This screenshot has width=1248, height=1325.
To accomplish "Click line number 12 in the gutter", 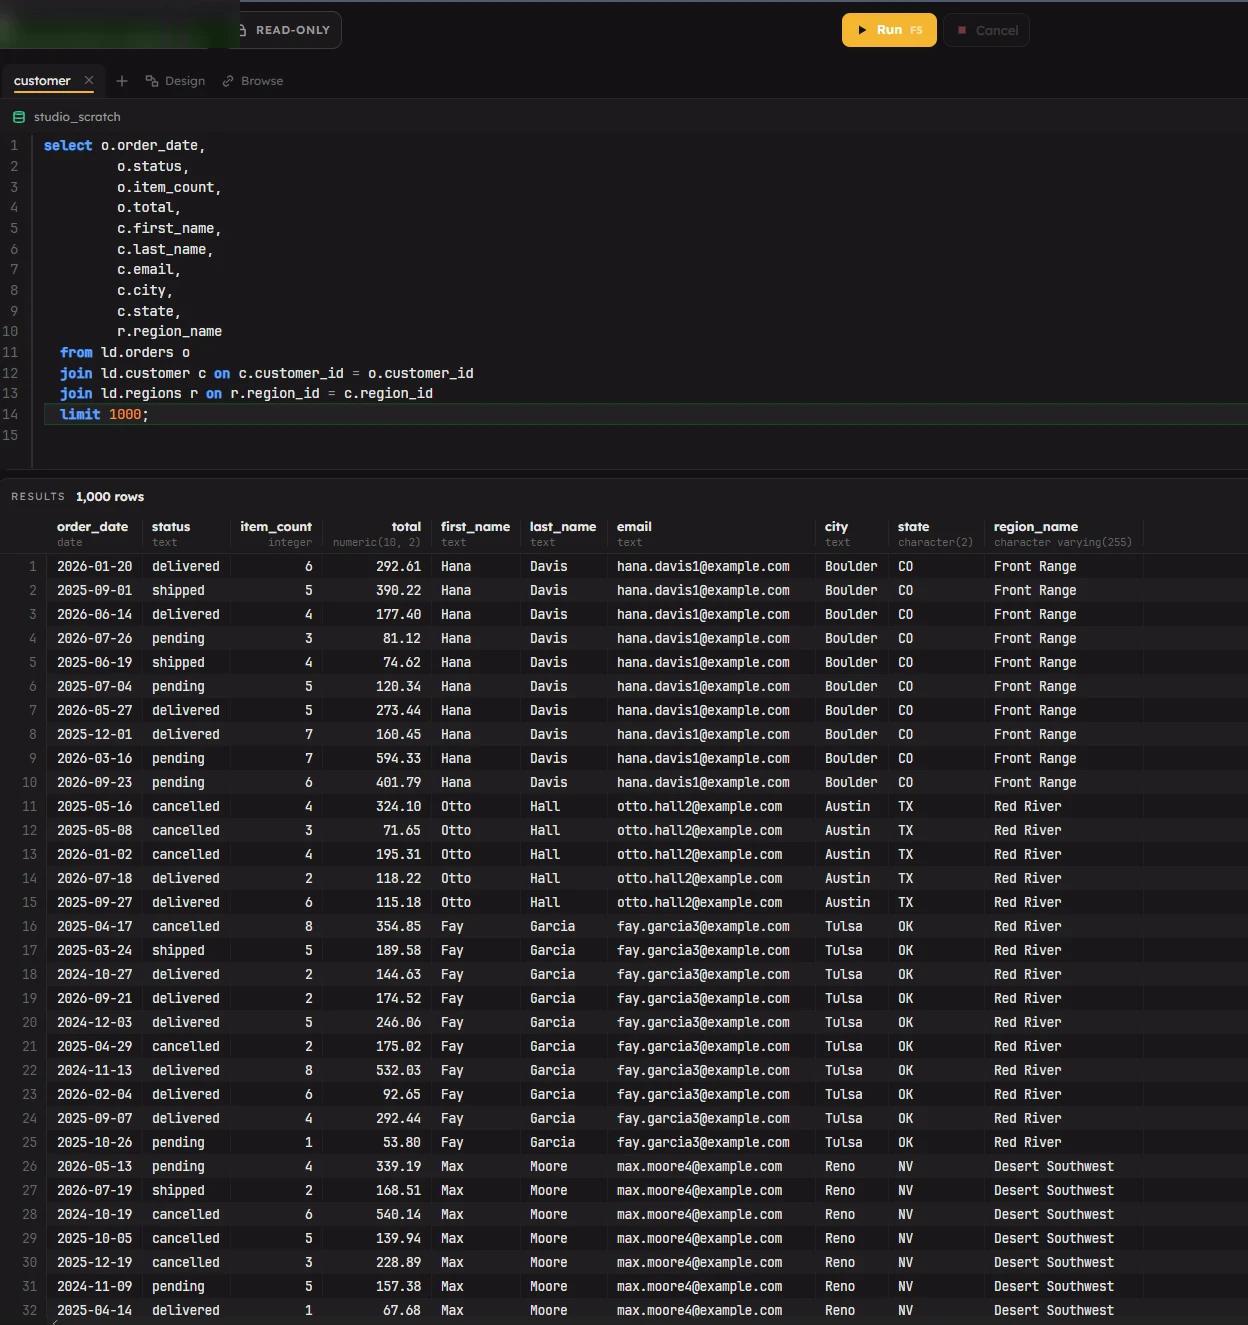I will coord(10,373).
